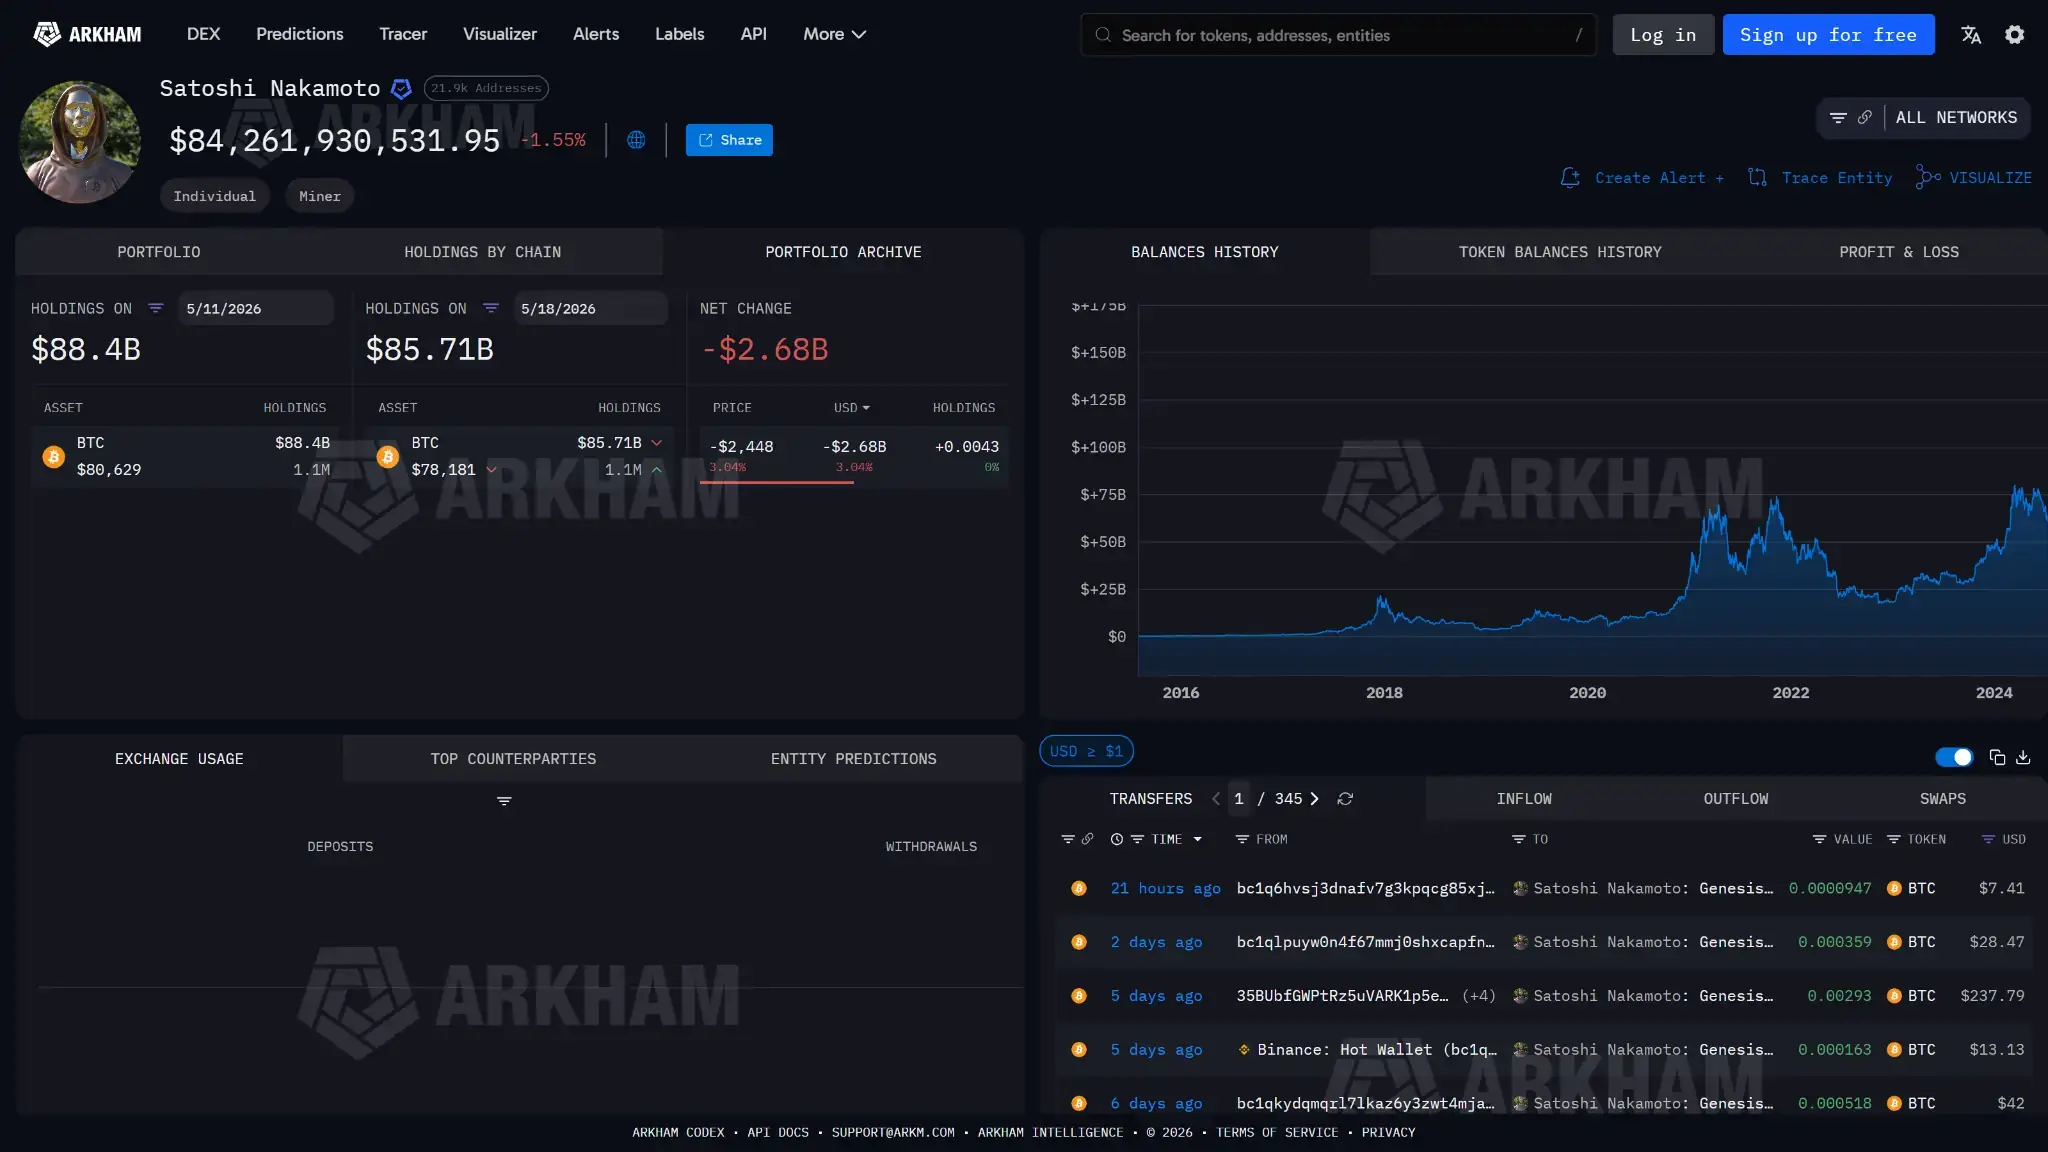Open the Tracer navigation item

tap(403, 34)
